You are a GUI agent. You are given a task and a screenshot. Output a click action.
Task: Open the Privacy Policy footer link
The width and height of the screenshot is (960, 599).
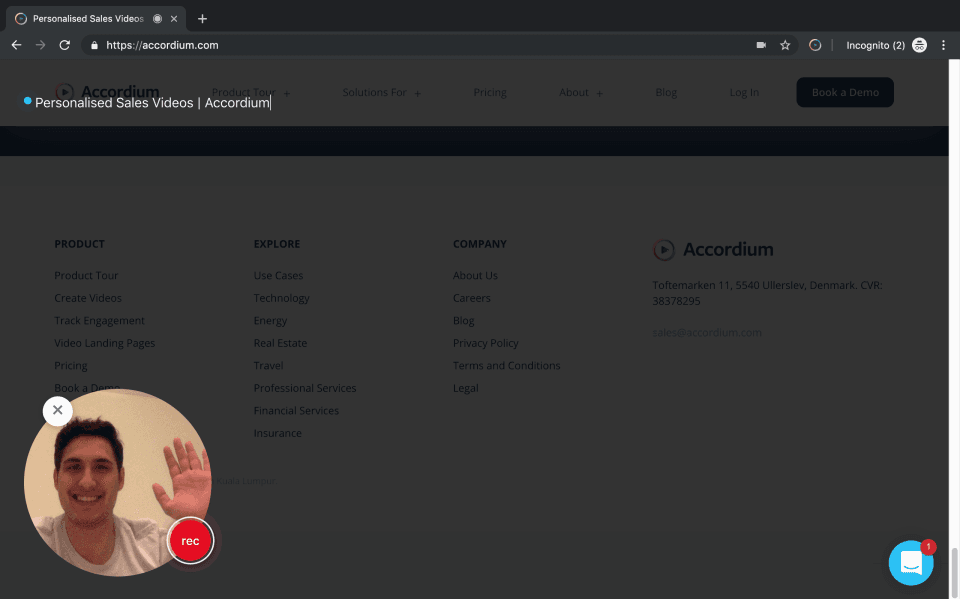click(486, 343)
